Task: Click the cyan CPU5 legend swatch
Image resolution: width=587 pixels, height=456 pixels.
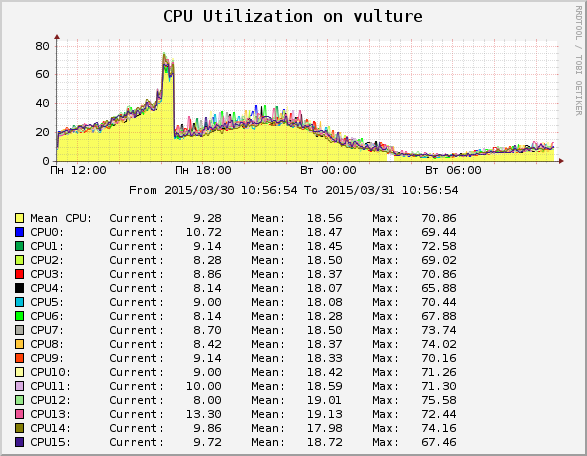Action: 19,302
